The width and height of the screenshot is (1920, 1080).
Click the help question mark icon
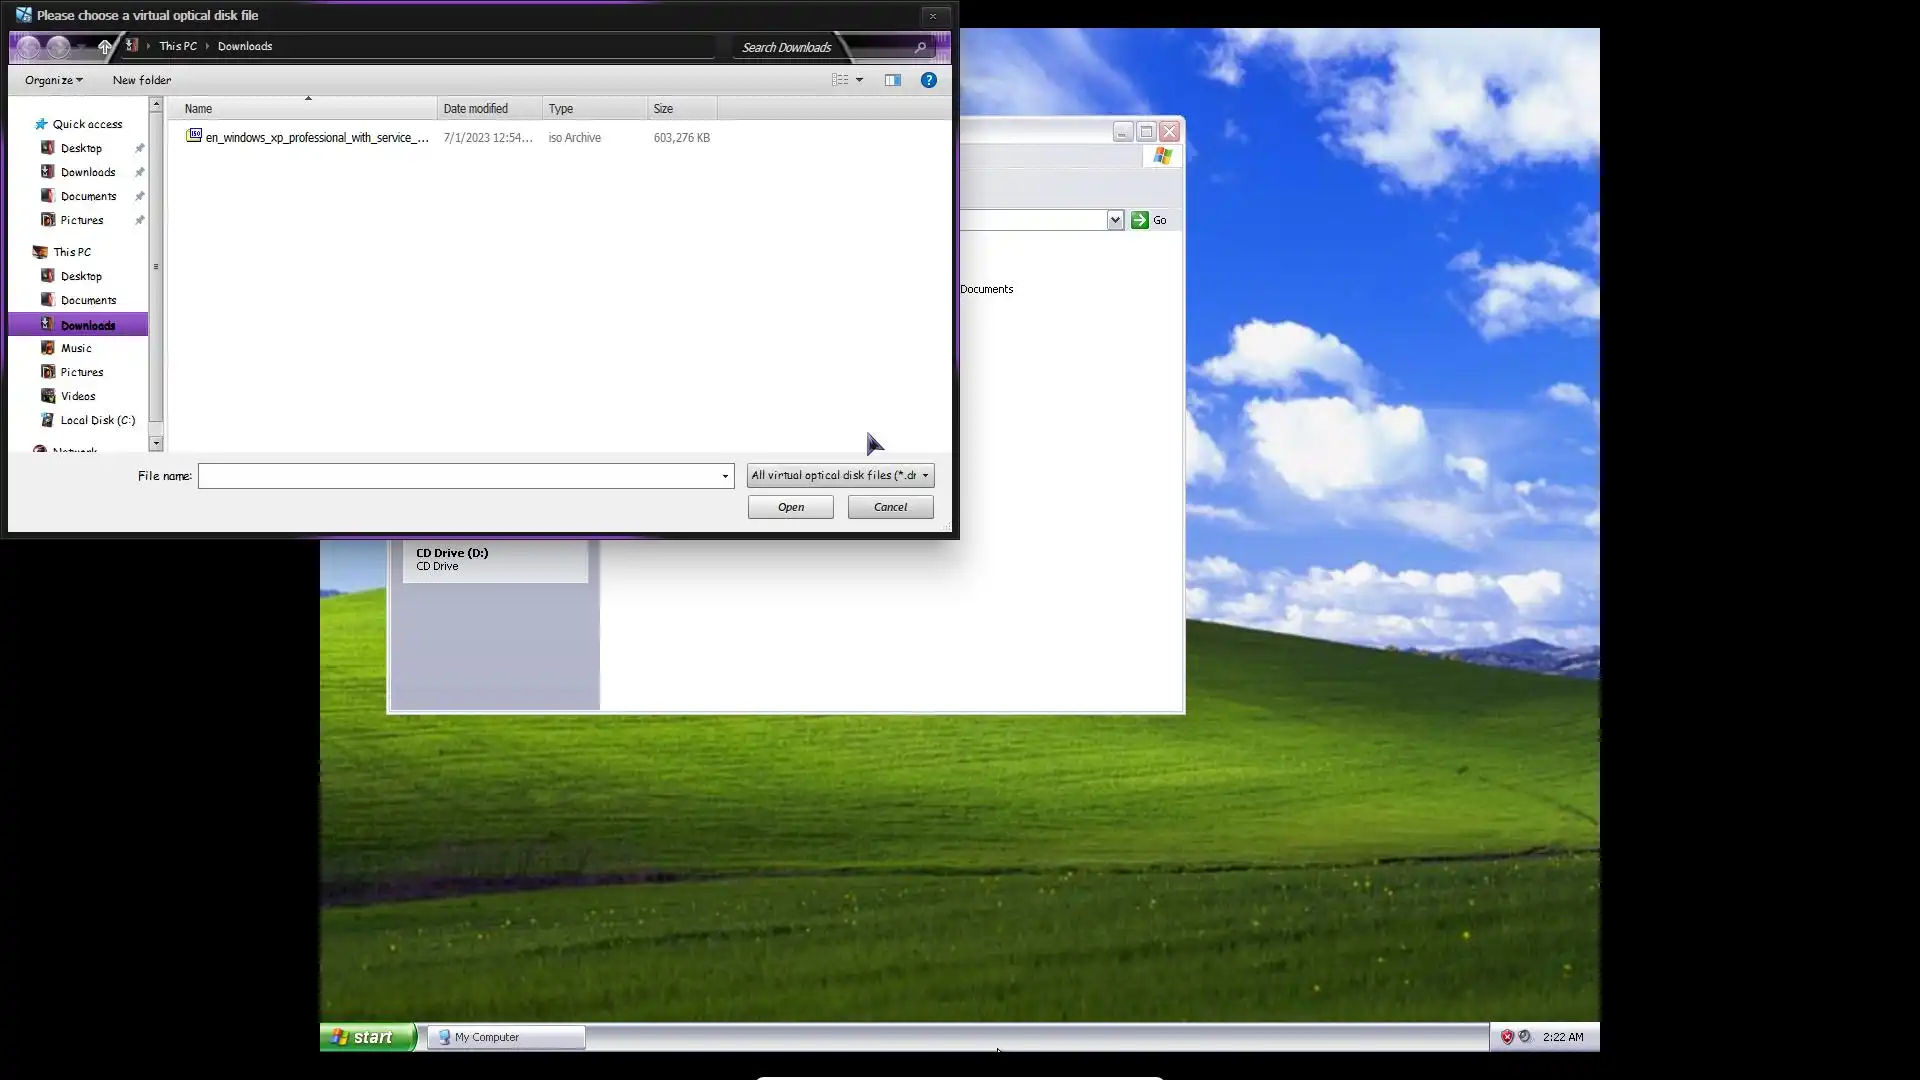pyautogui.click(x=928, y=80)
